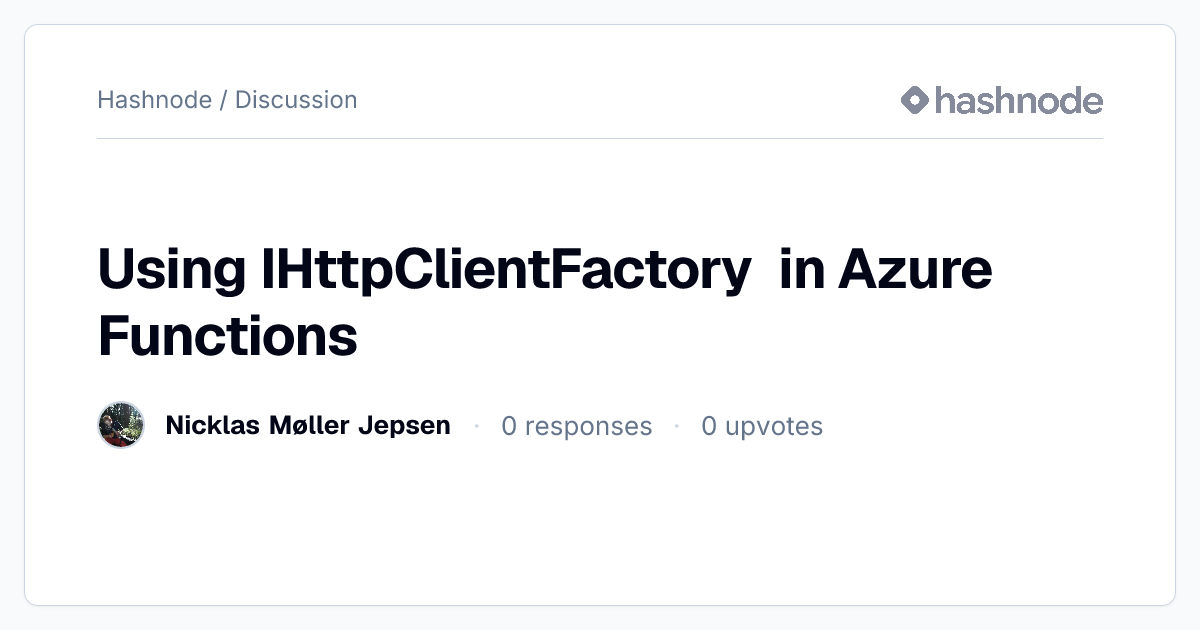Select the Hashnode breadcrumb word
The image size is (1200, 630).
[x=154, y=100]
